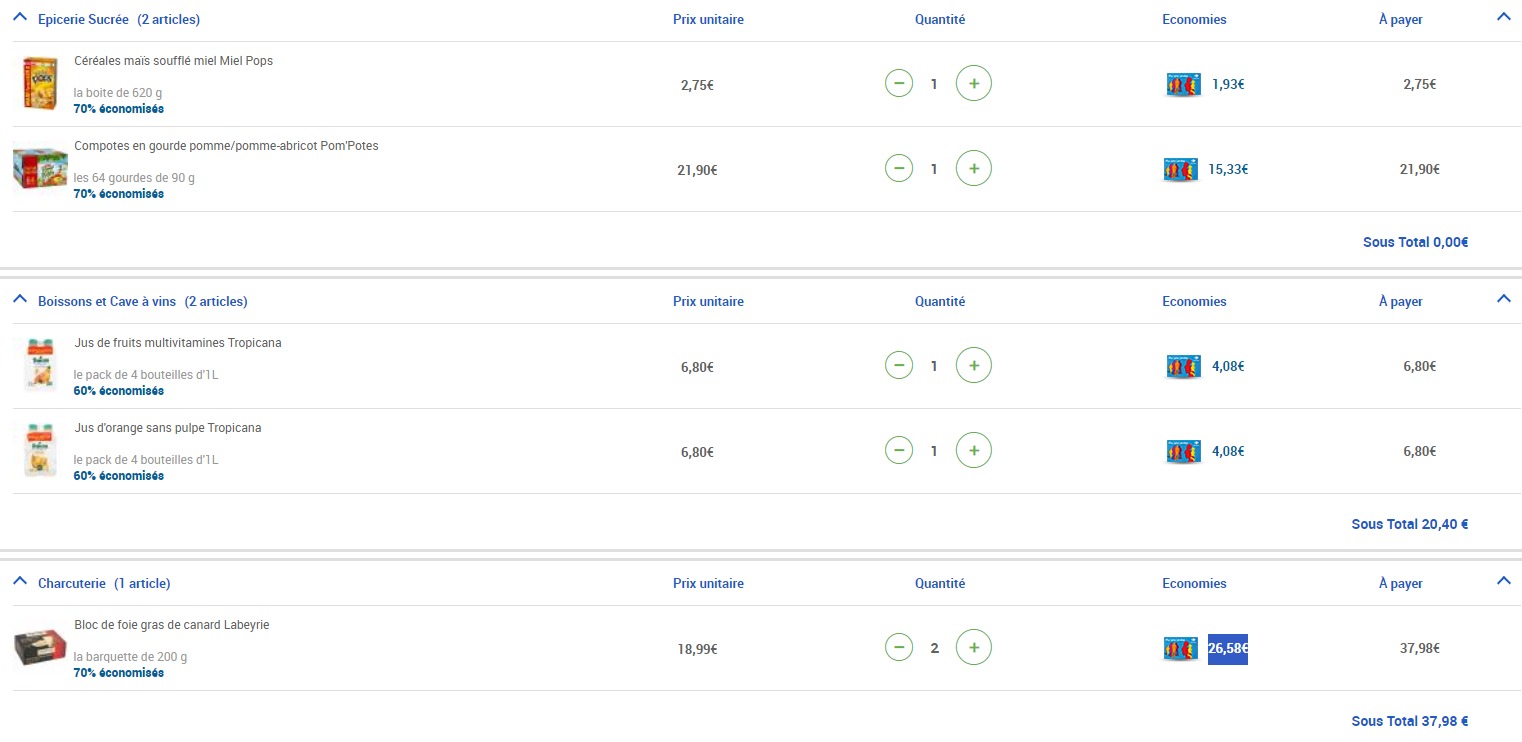Collapse Charcuterie section with right chevron
This screenshot has width=1522, height=742.
[x=1503, y=580]
